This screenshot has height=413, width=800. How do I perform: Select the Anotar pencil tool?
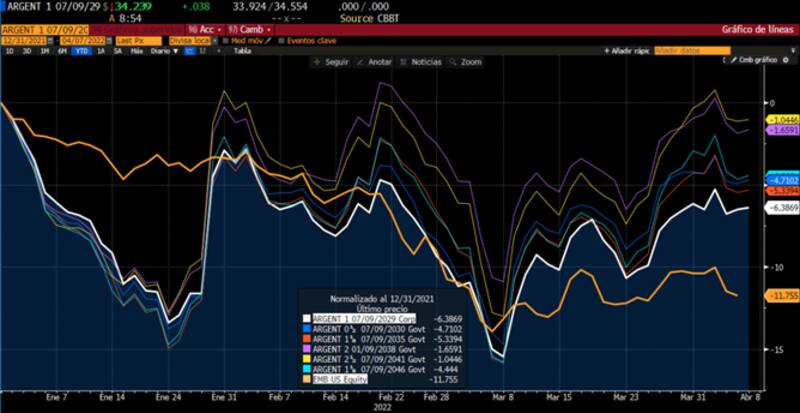(x=358, y=62)
